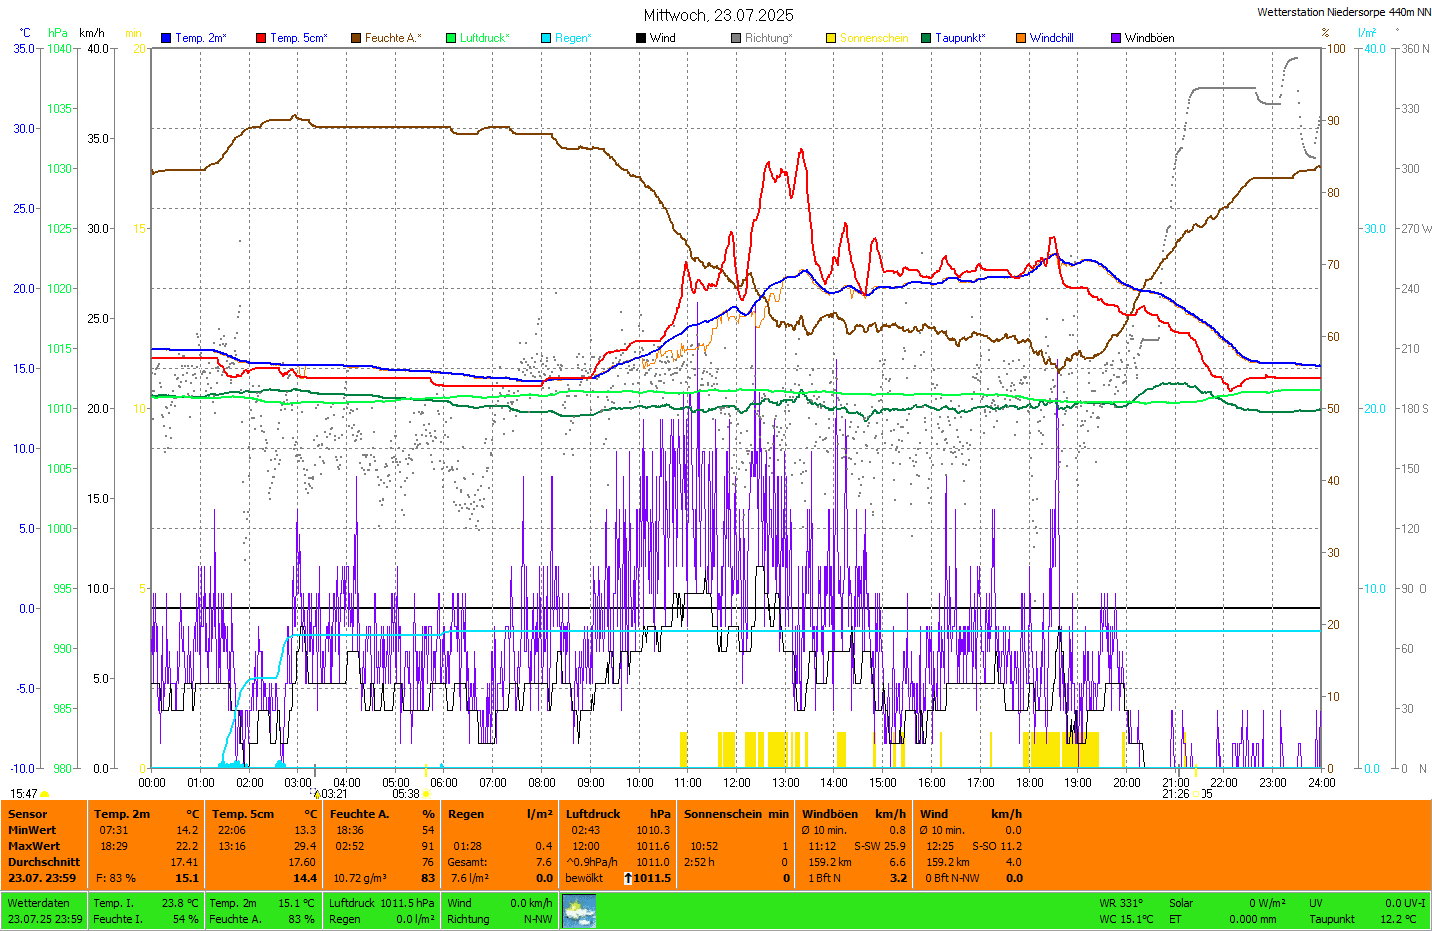Click the brown Feuchte A. legend square
Image resolution: width=1432 pixels, height=931 pixels.
356,38
